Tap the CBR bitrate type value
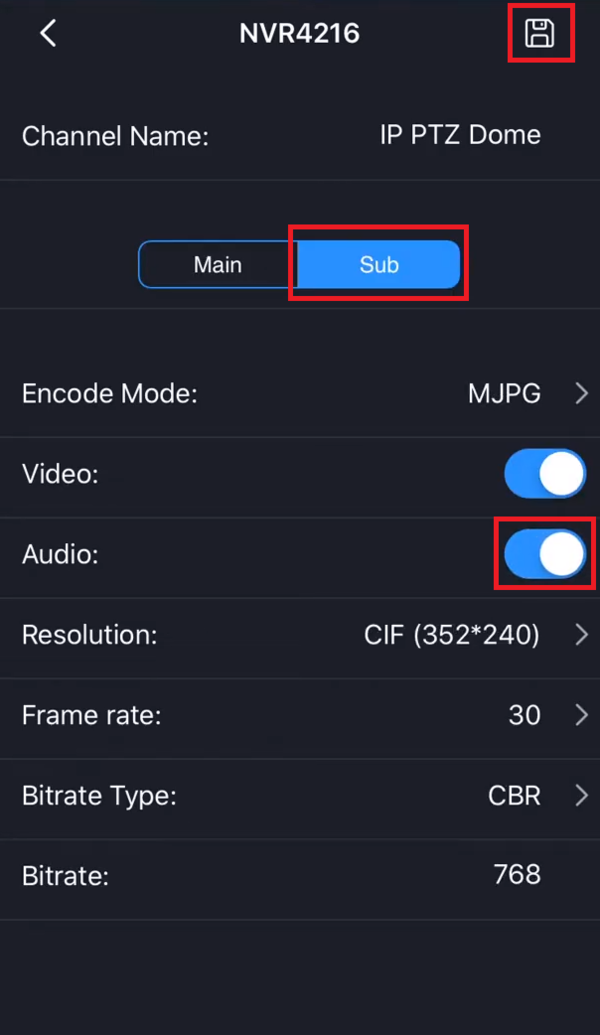The height and width of the screenshot is (1035, 600). pyautogui.click(x=514, y=796)
